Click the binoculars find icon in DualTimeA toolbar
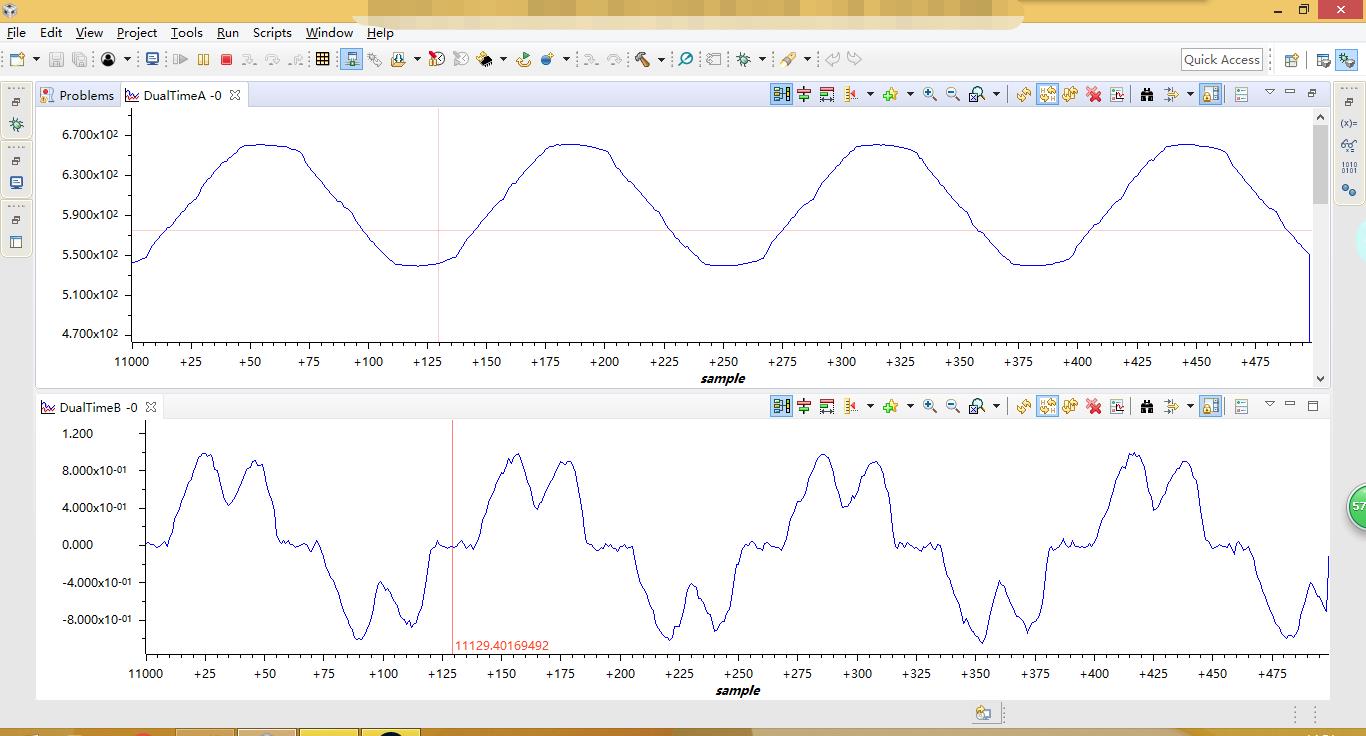The image size is (1366, 736). (x=1146, y=94)
